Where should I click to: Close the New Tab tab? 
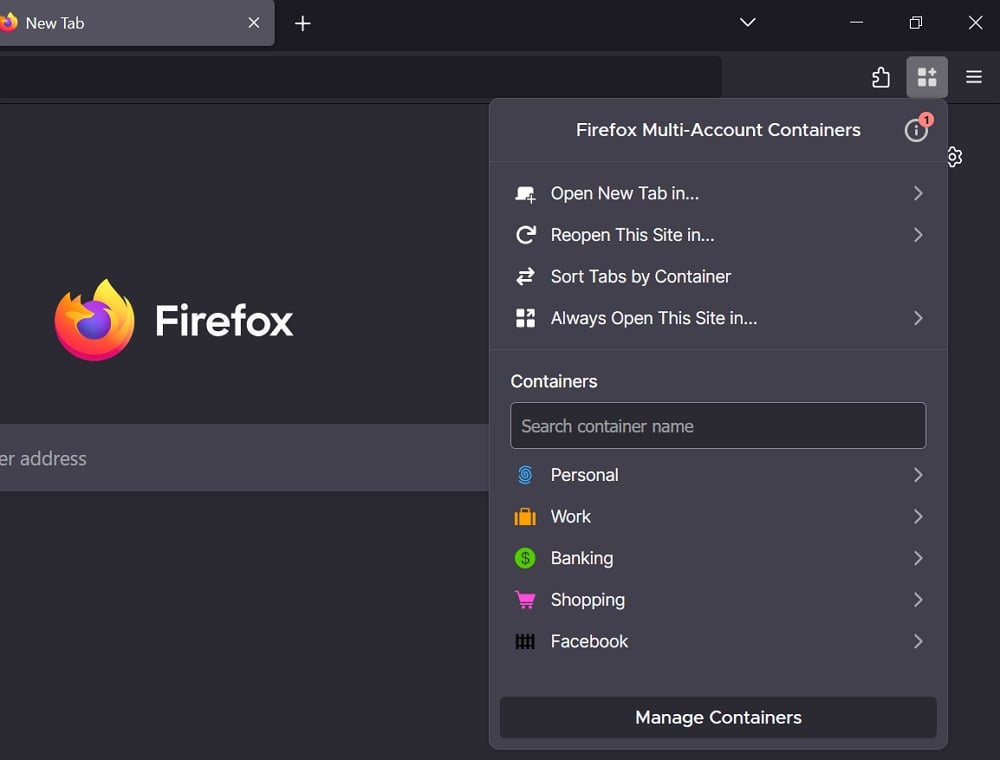253,23
